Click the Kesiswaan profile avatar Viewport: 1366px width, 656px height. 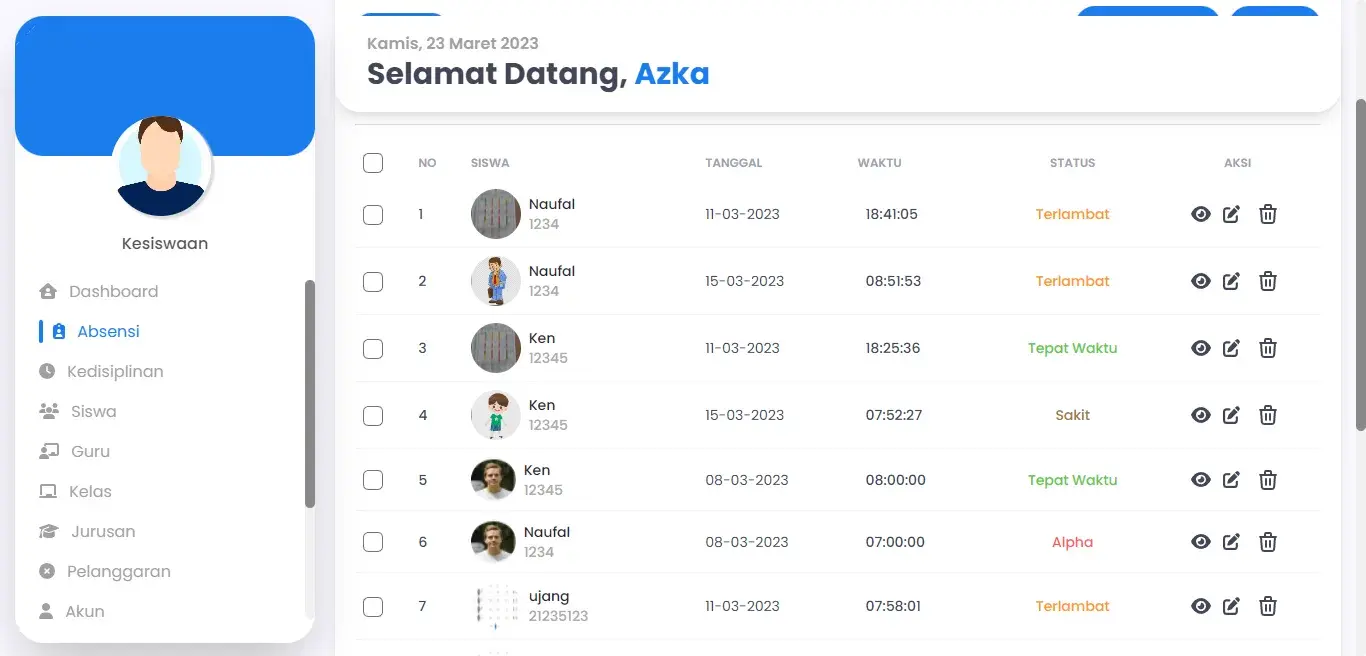pos(162,165)
